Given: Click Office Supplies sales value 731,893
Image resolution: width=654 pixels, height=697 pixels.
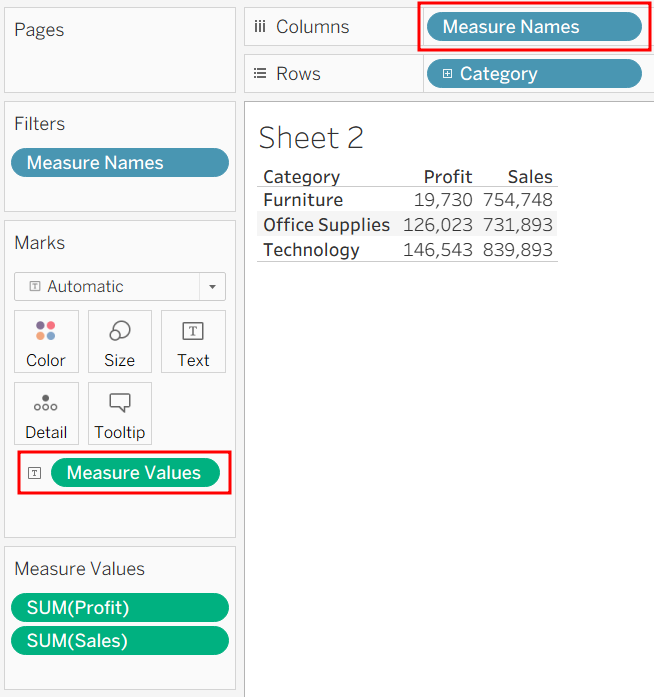Looking at the screenshot, I should click(518, 225).
